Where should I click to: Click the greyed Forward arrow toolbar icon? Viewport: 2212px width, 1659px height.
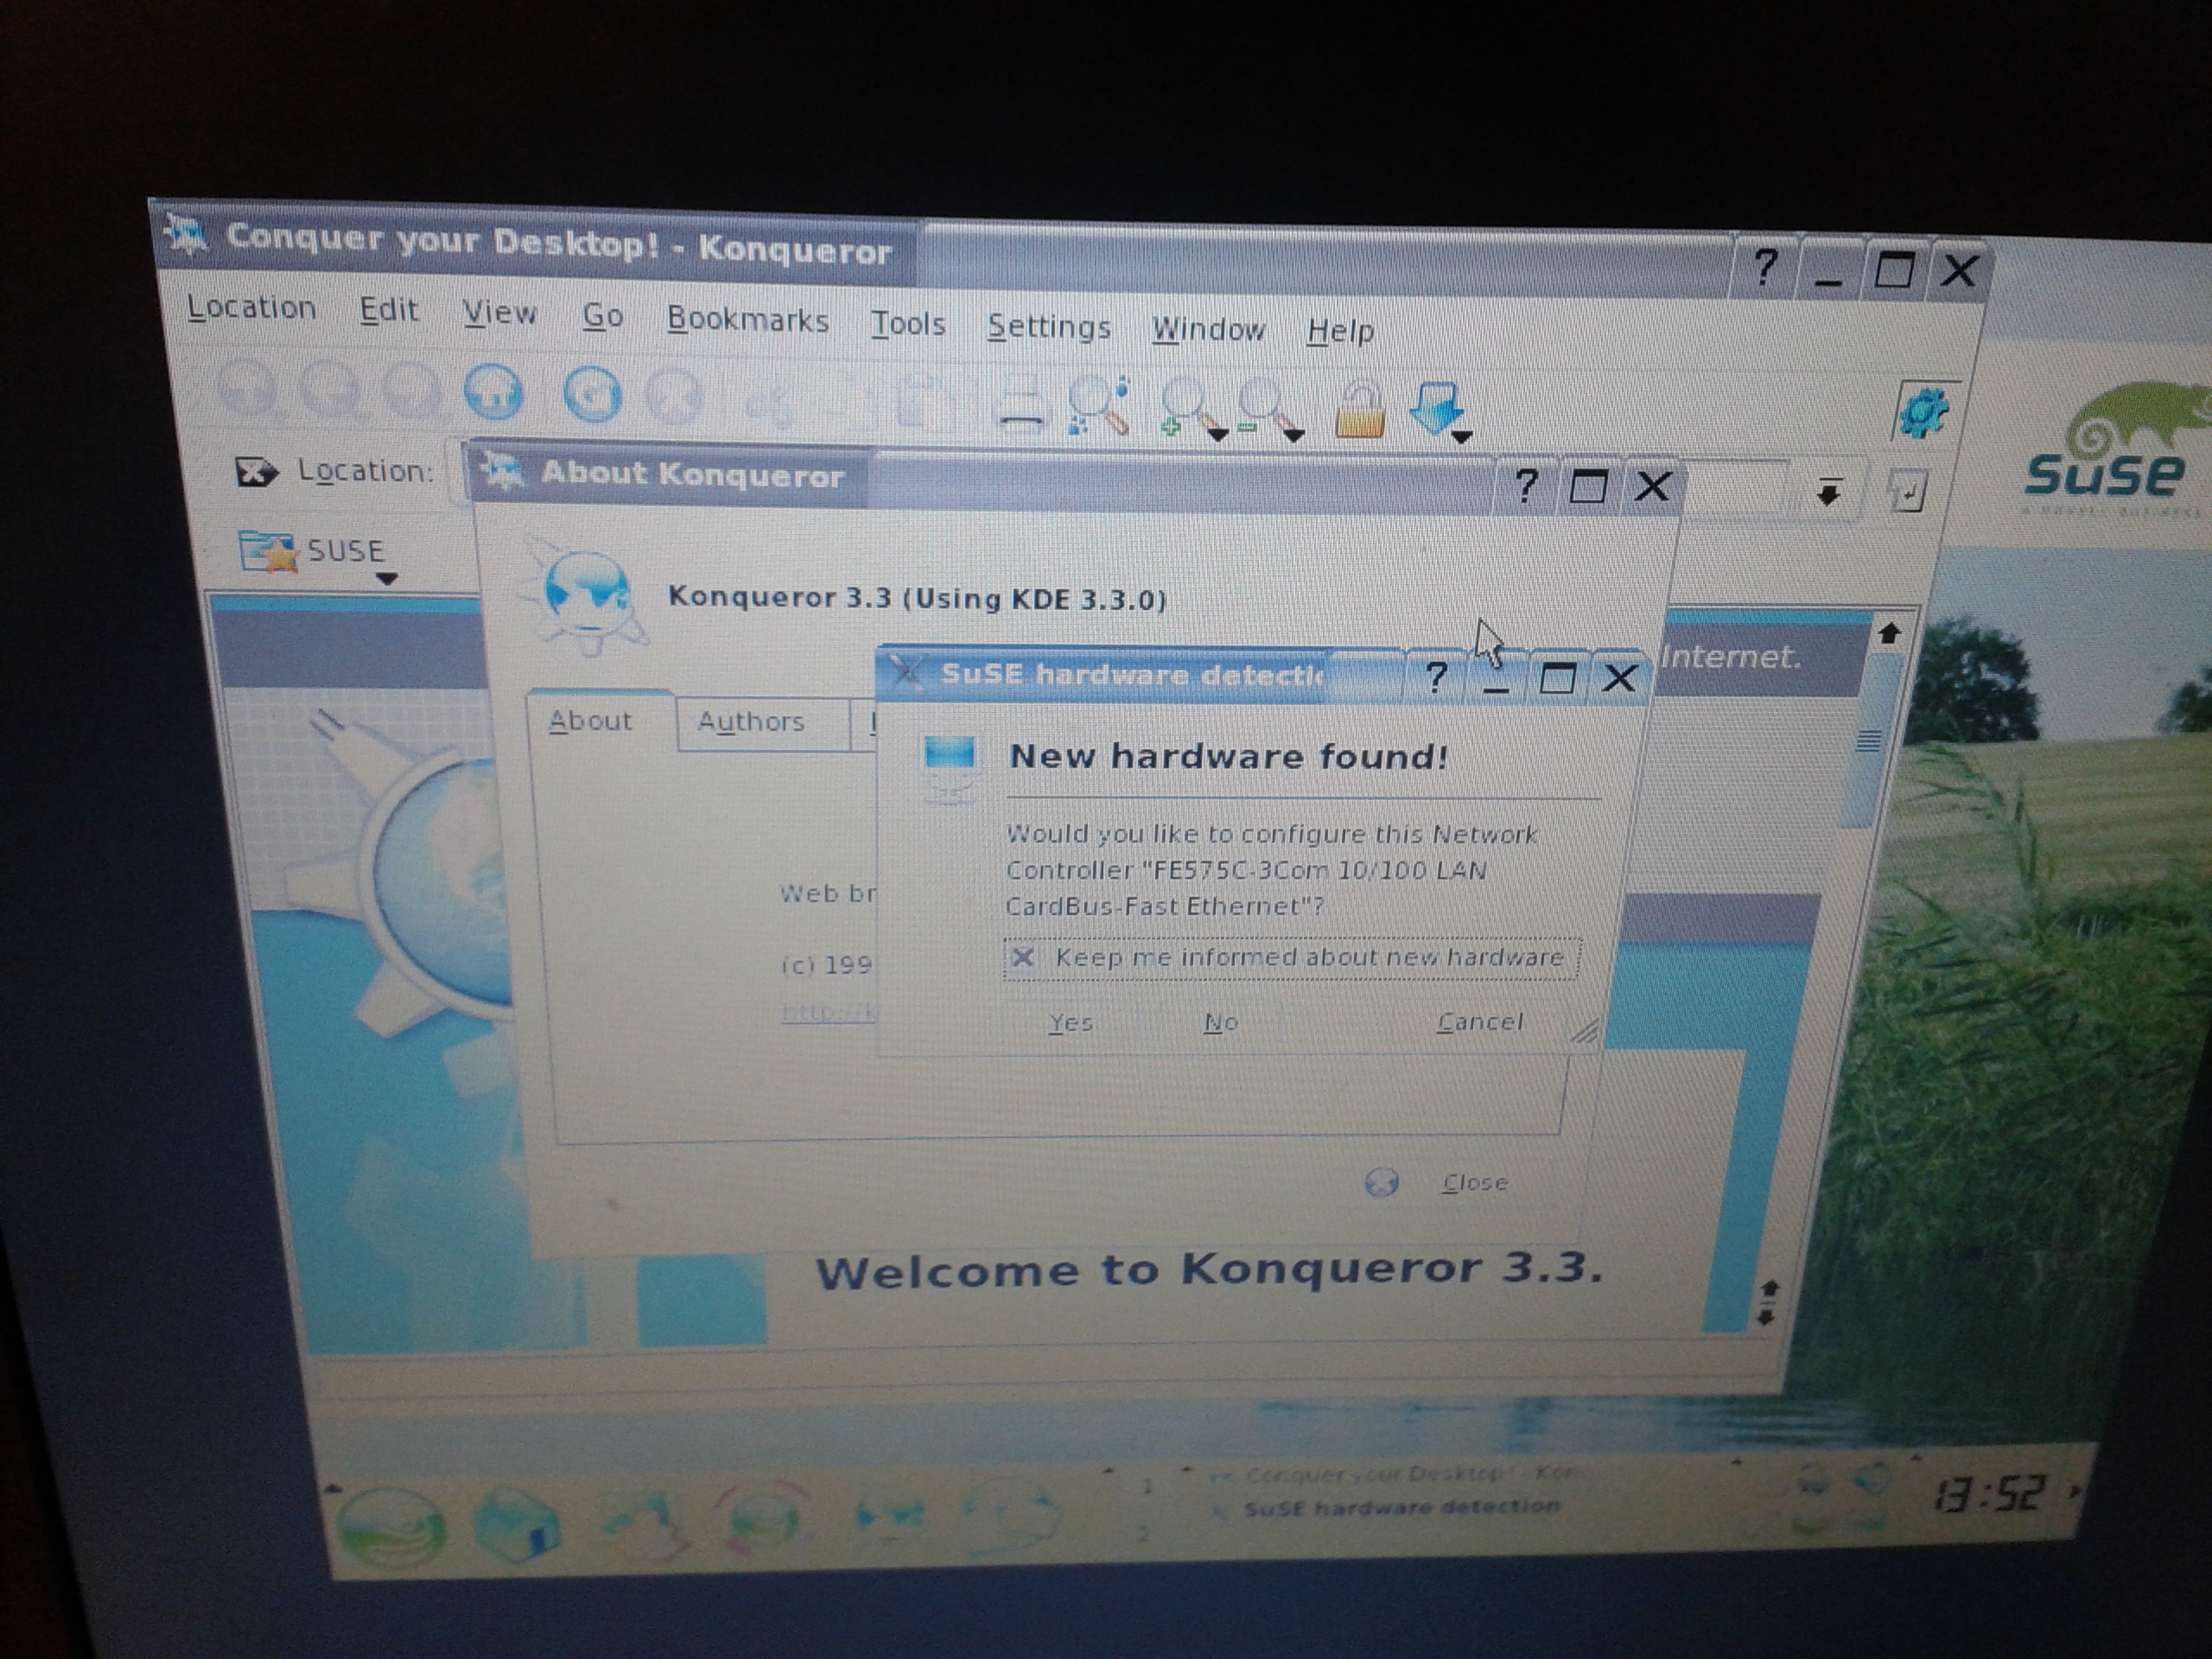point(412,391)
